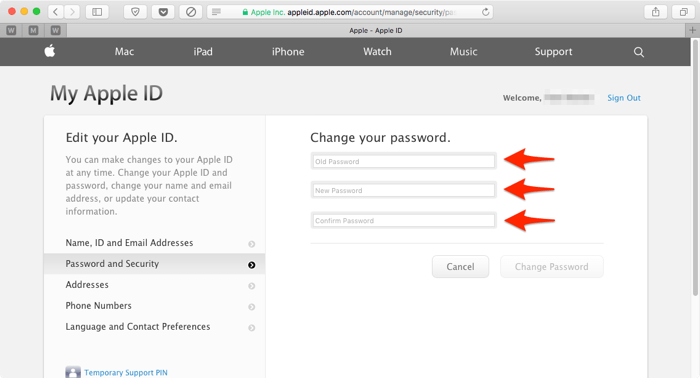Click the dark arrow beside Password and Security
The image size is (700, 378).
(x=252, y=265)
